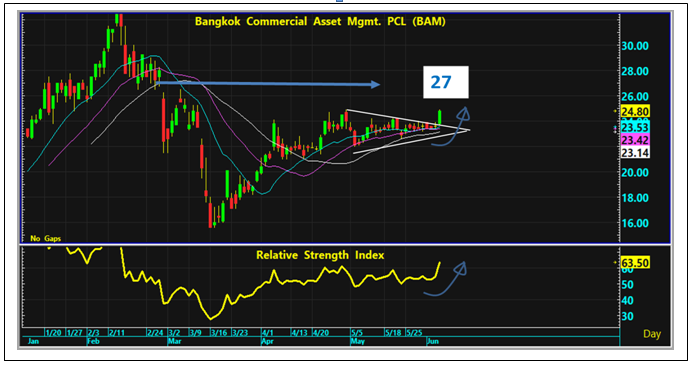Click the 16.00 price axis label
Screen dimensions: 692x366
pos(635,223)
